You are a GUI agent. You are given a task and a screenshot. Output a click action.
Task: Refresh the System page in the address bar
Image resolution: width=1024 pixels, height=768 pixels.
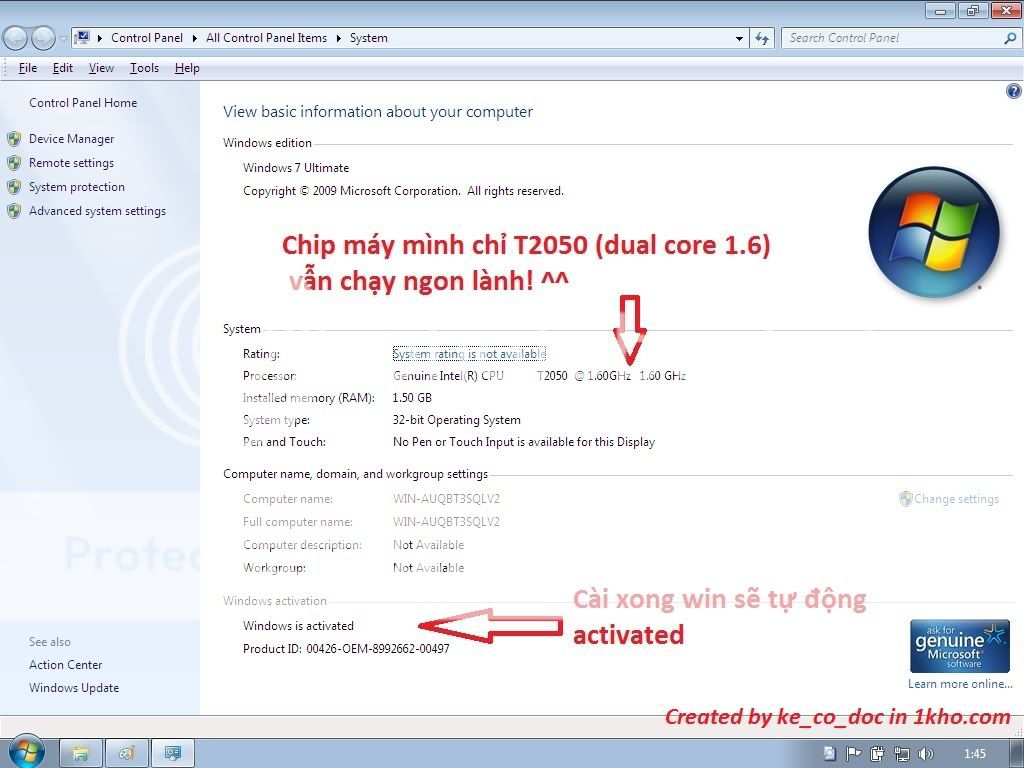pos(761,39)
